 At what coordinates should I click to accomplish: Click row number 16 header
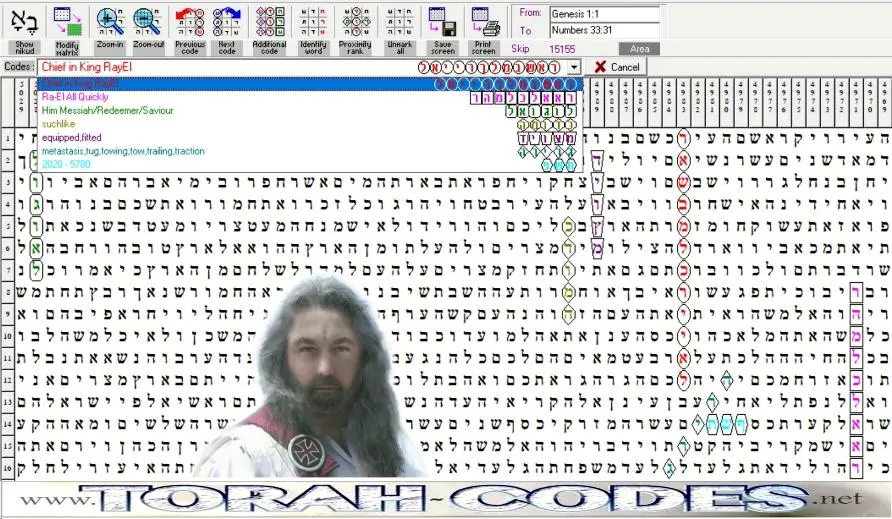pos(7,468)
